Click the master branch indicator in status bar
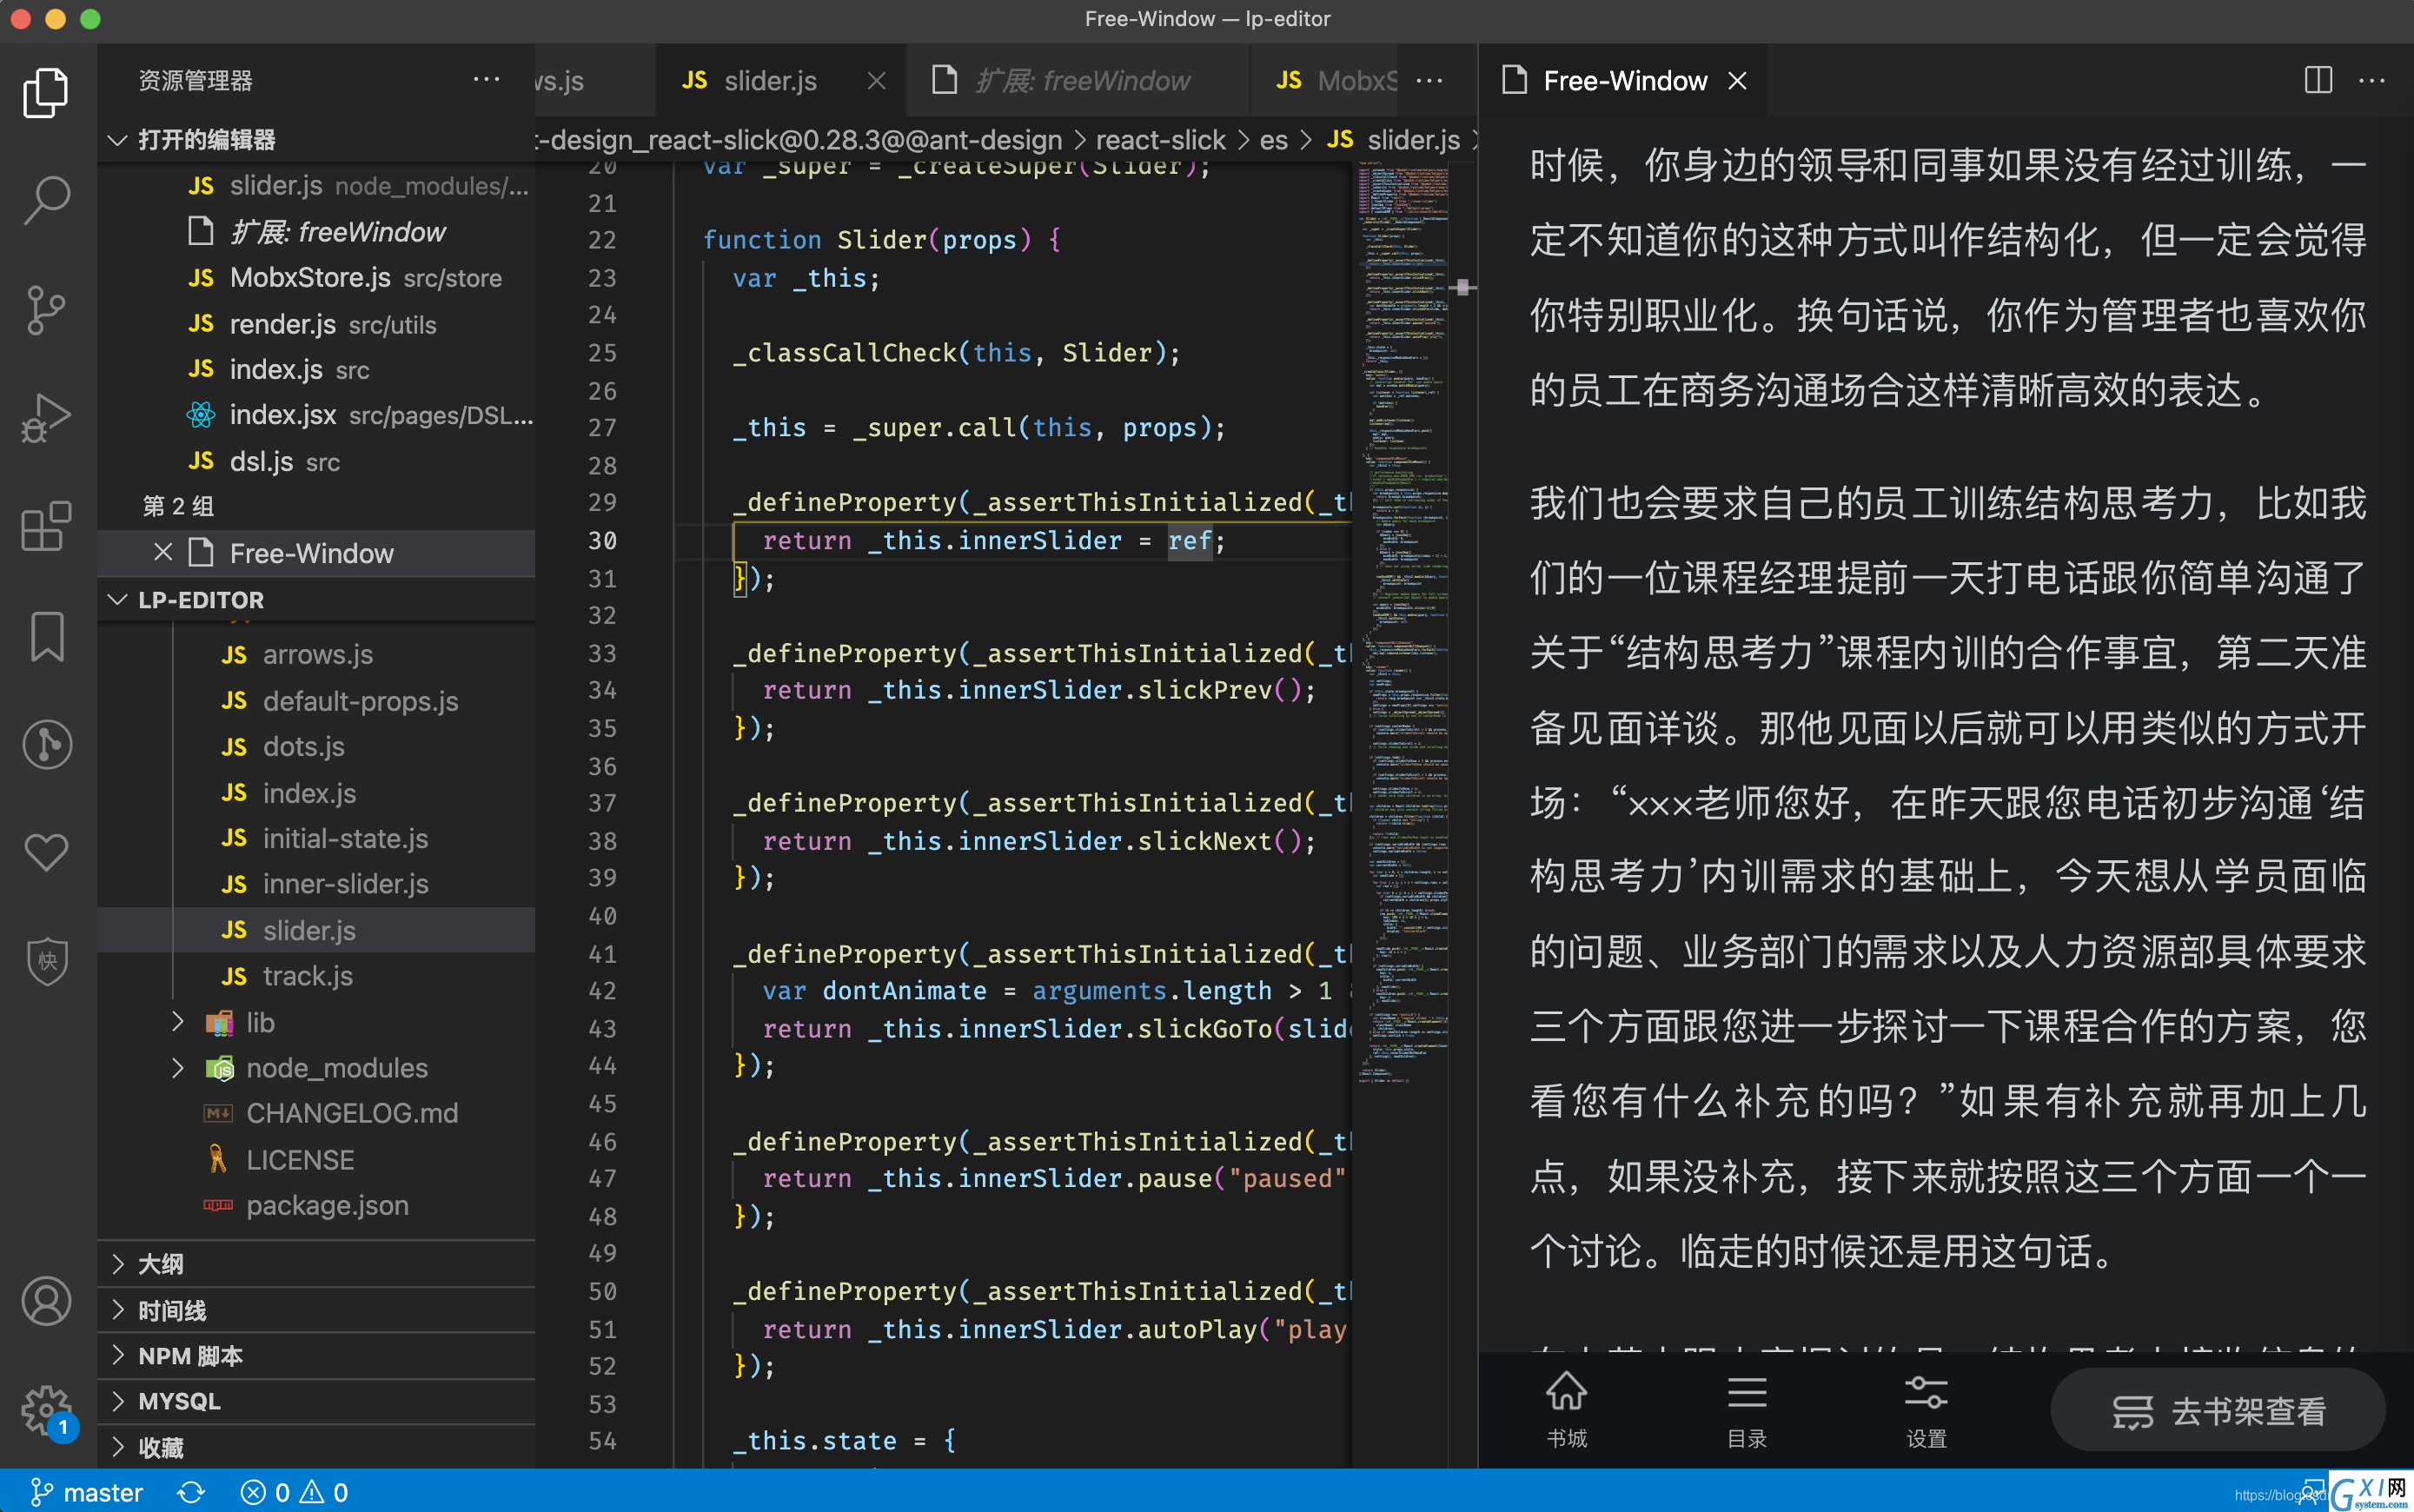The height and width of the screenshot is (1512, 2414). 86,1492
